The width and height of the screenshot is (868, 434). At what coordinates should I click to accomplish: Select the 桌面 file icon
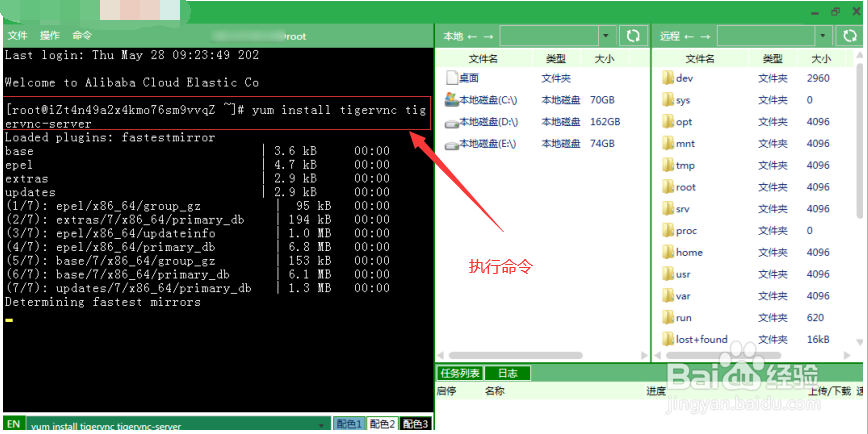452,78
